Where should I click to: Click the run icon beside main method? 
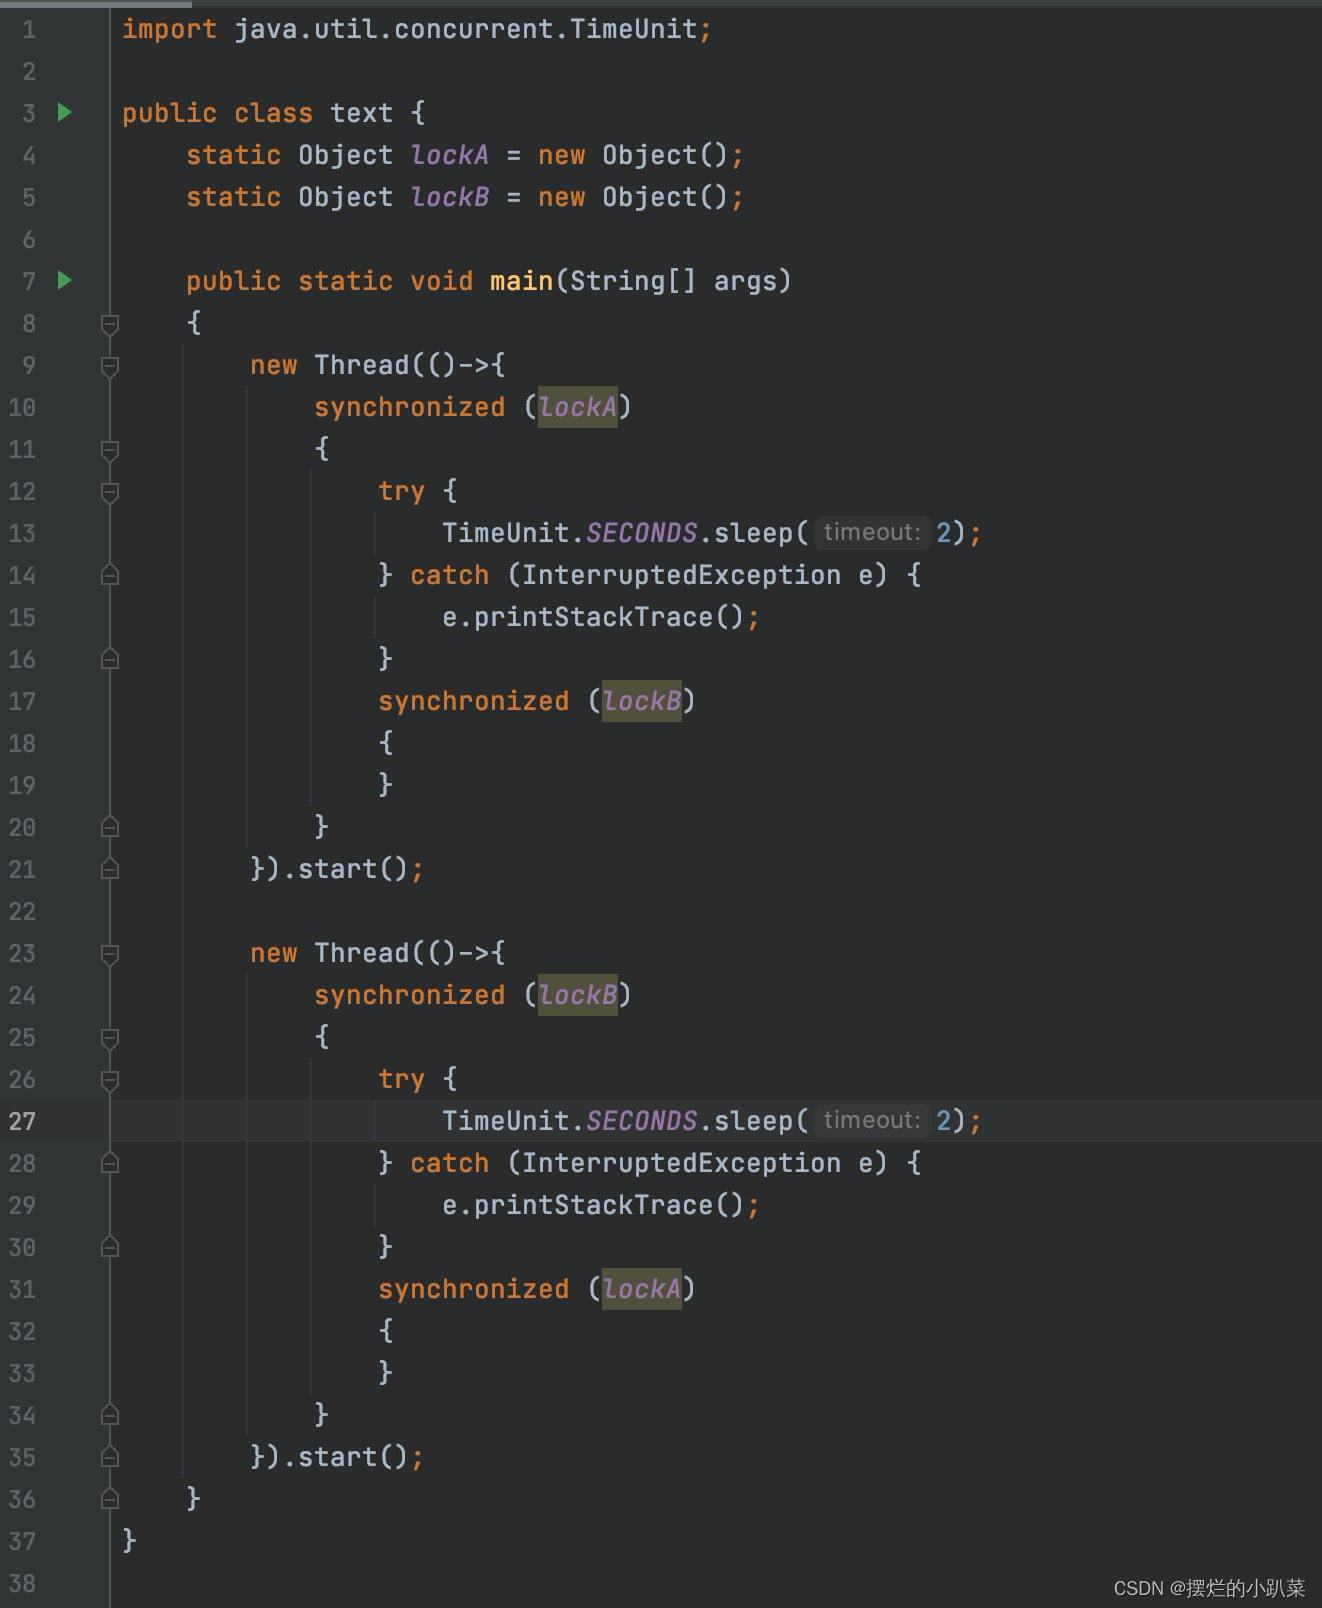click(65, 280)
